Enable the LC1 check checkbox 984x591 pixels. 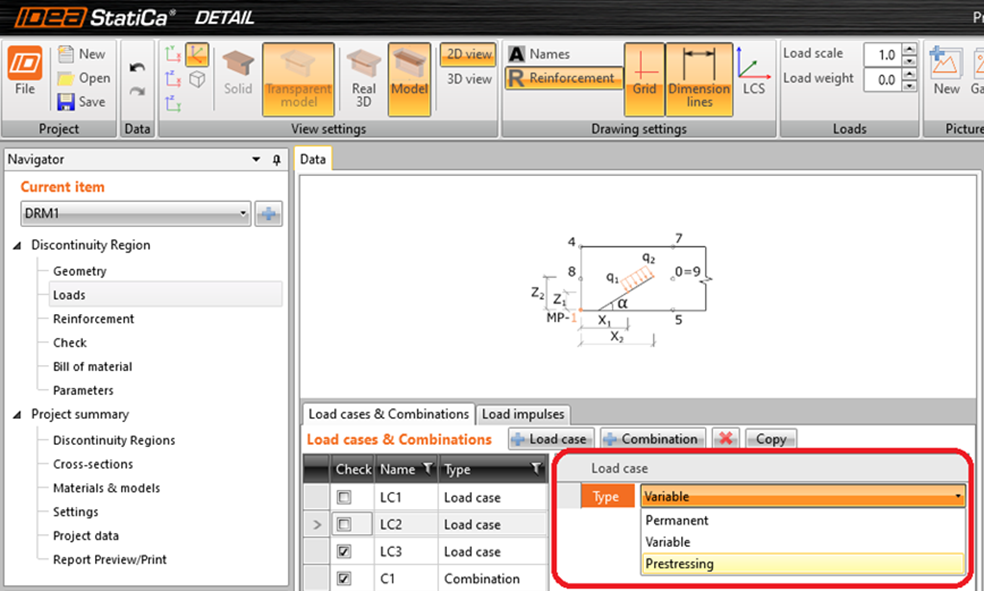[x=344, y=498]
